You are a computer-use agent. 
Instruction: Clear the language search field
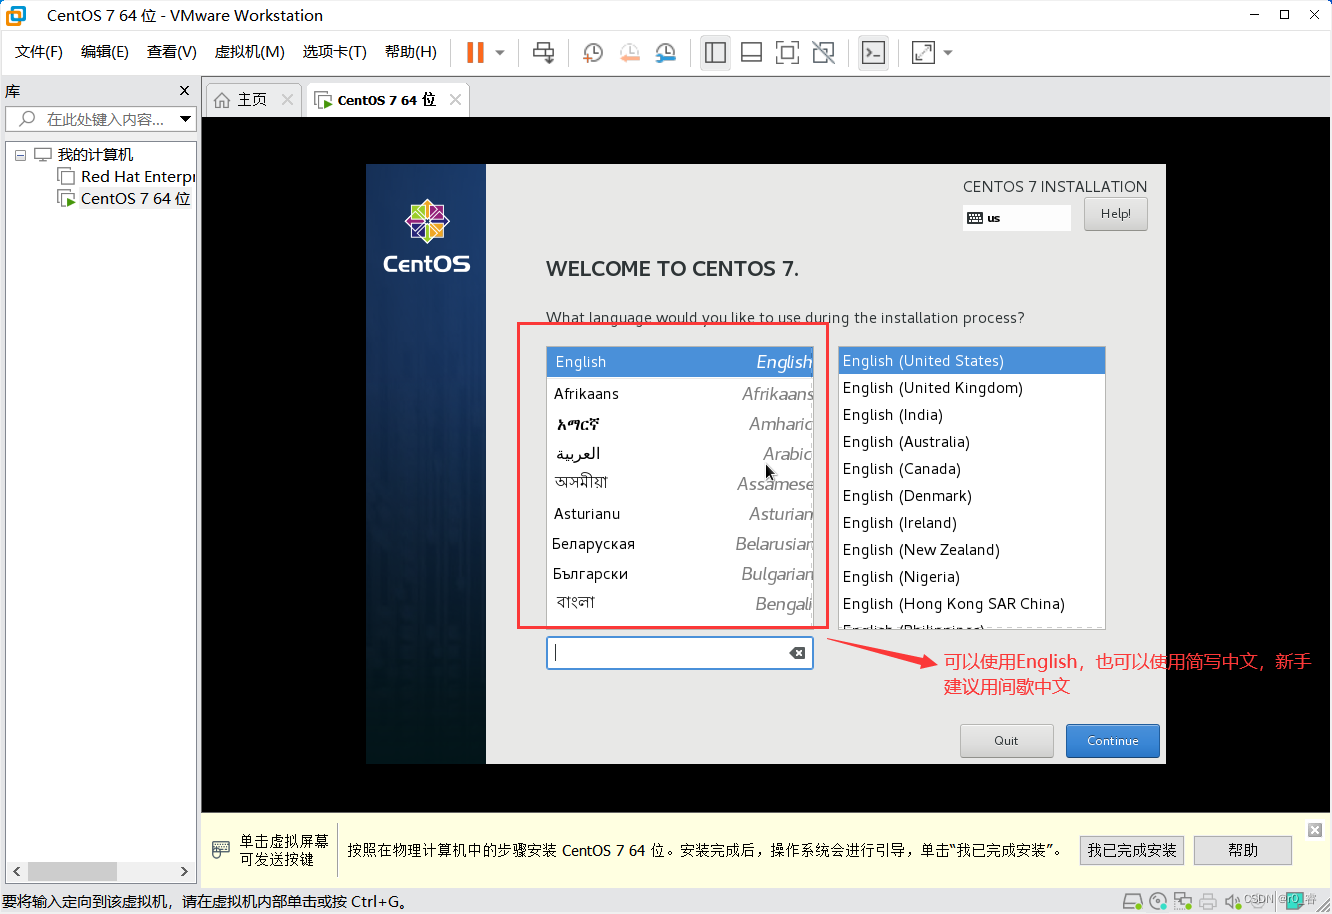(x=797, y=653)
